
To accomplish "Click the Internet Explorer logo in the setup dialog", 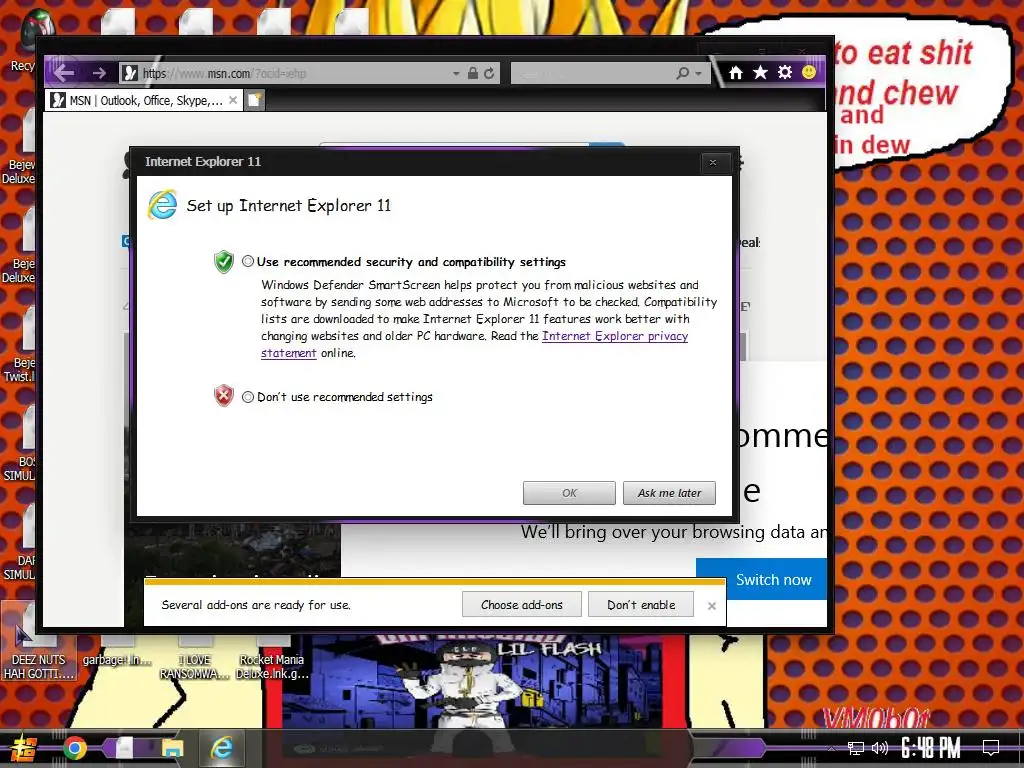I will pyautogui.click(x=162, y=205).
